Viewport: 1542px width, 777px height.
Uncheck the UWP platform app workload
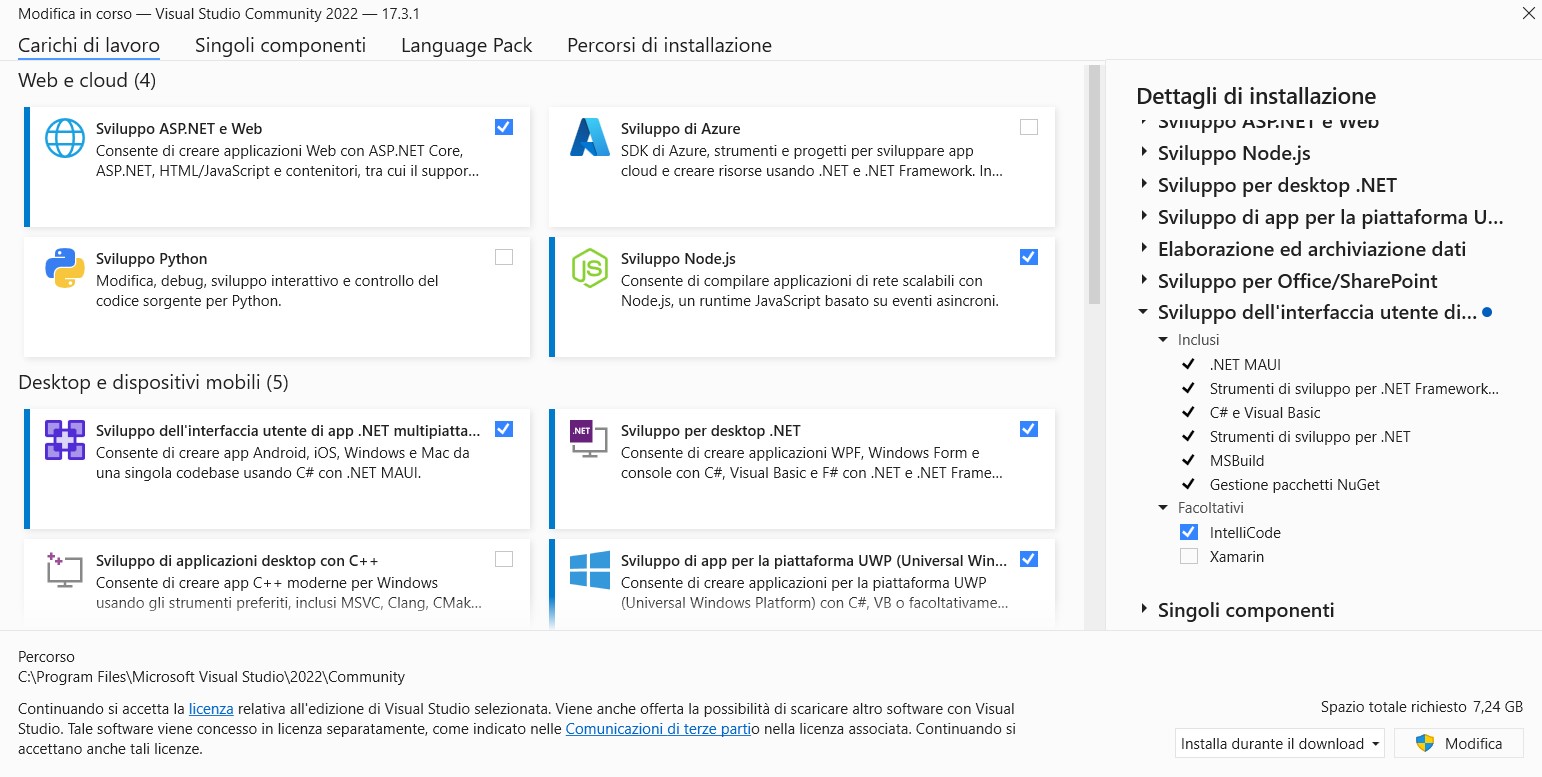coord(1029,559)
